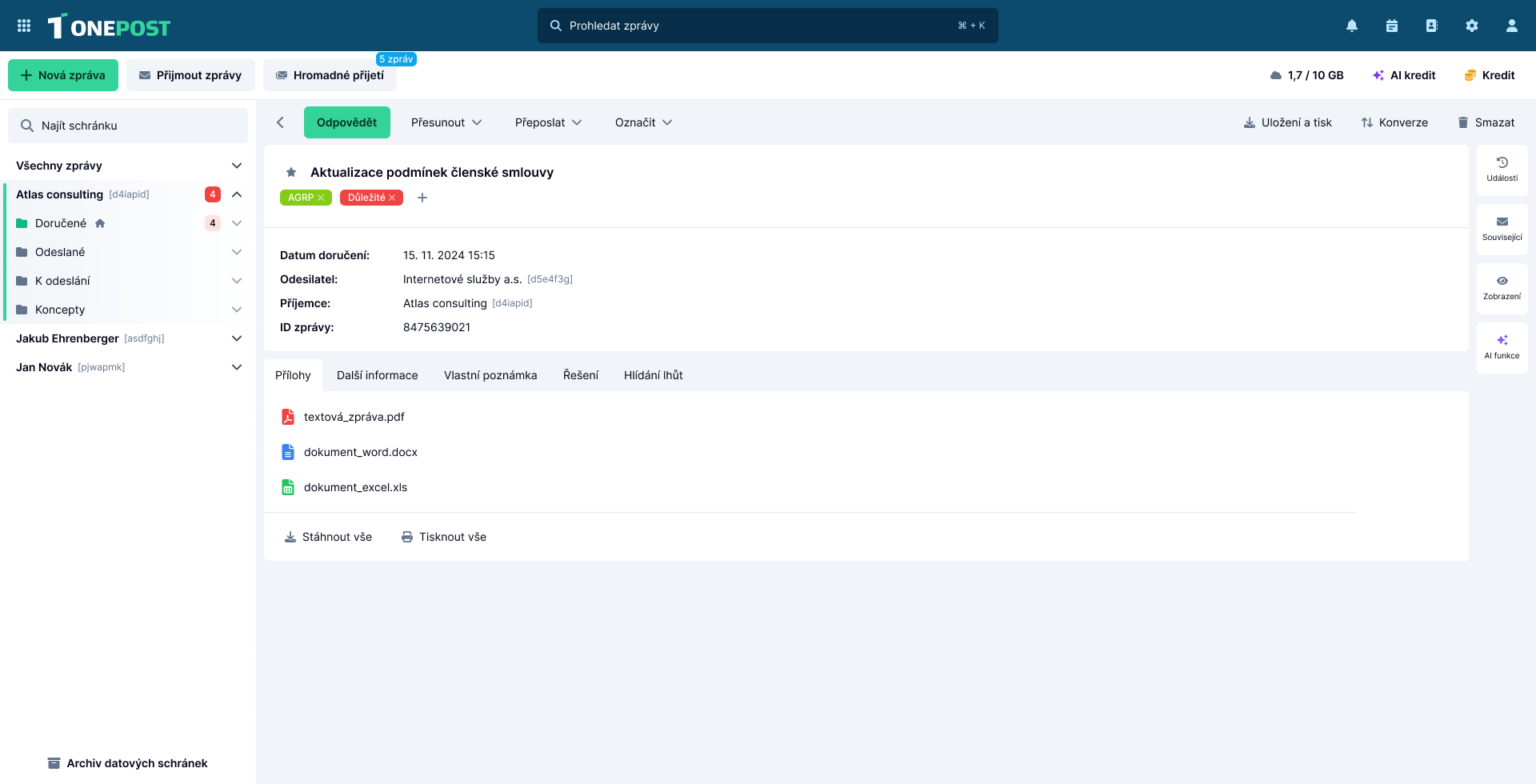
Task: Toggle the star on message subject
Action: pos(291,172)
